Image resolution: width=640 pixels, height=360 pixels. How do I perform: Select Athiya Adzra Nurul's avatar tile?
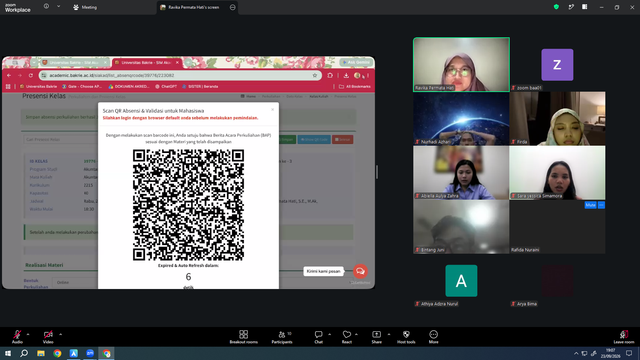(461, 281)
